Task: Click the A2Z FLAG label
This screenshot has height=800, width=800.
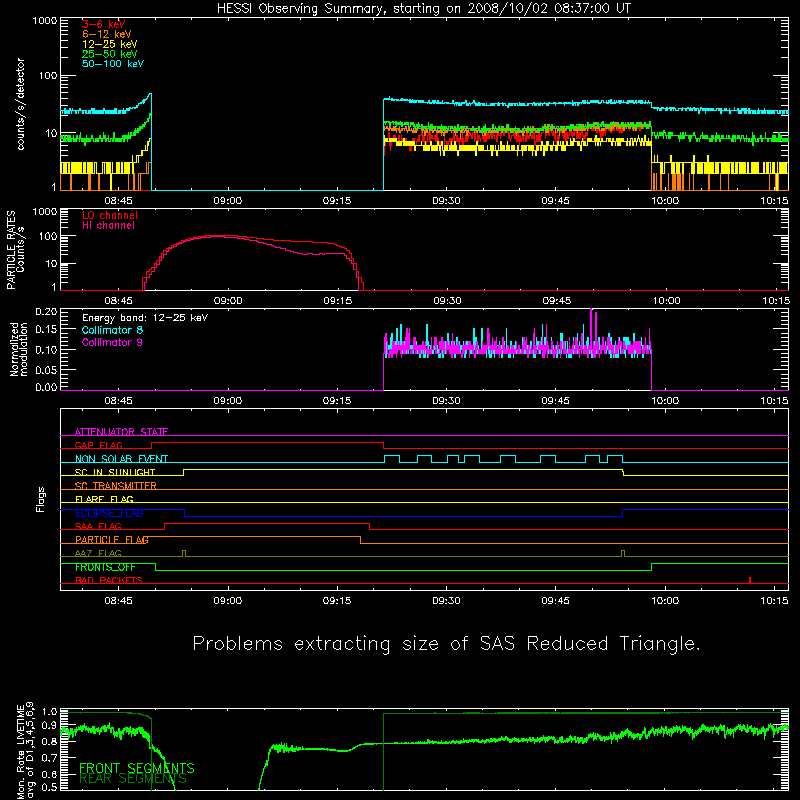Action: coord(98,553)
